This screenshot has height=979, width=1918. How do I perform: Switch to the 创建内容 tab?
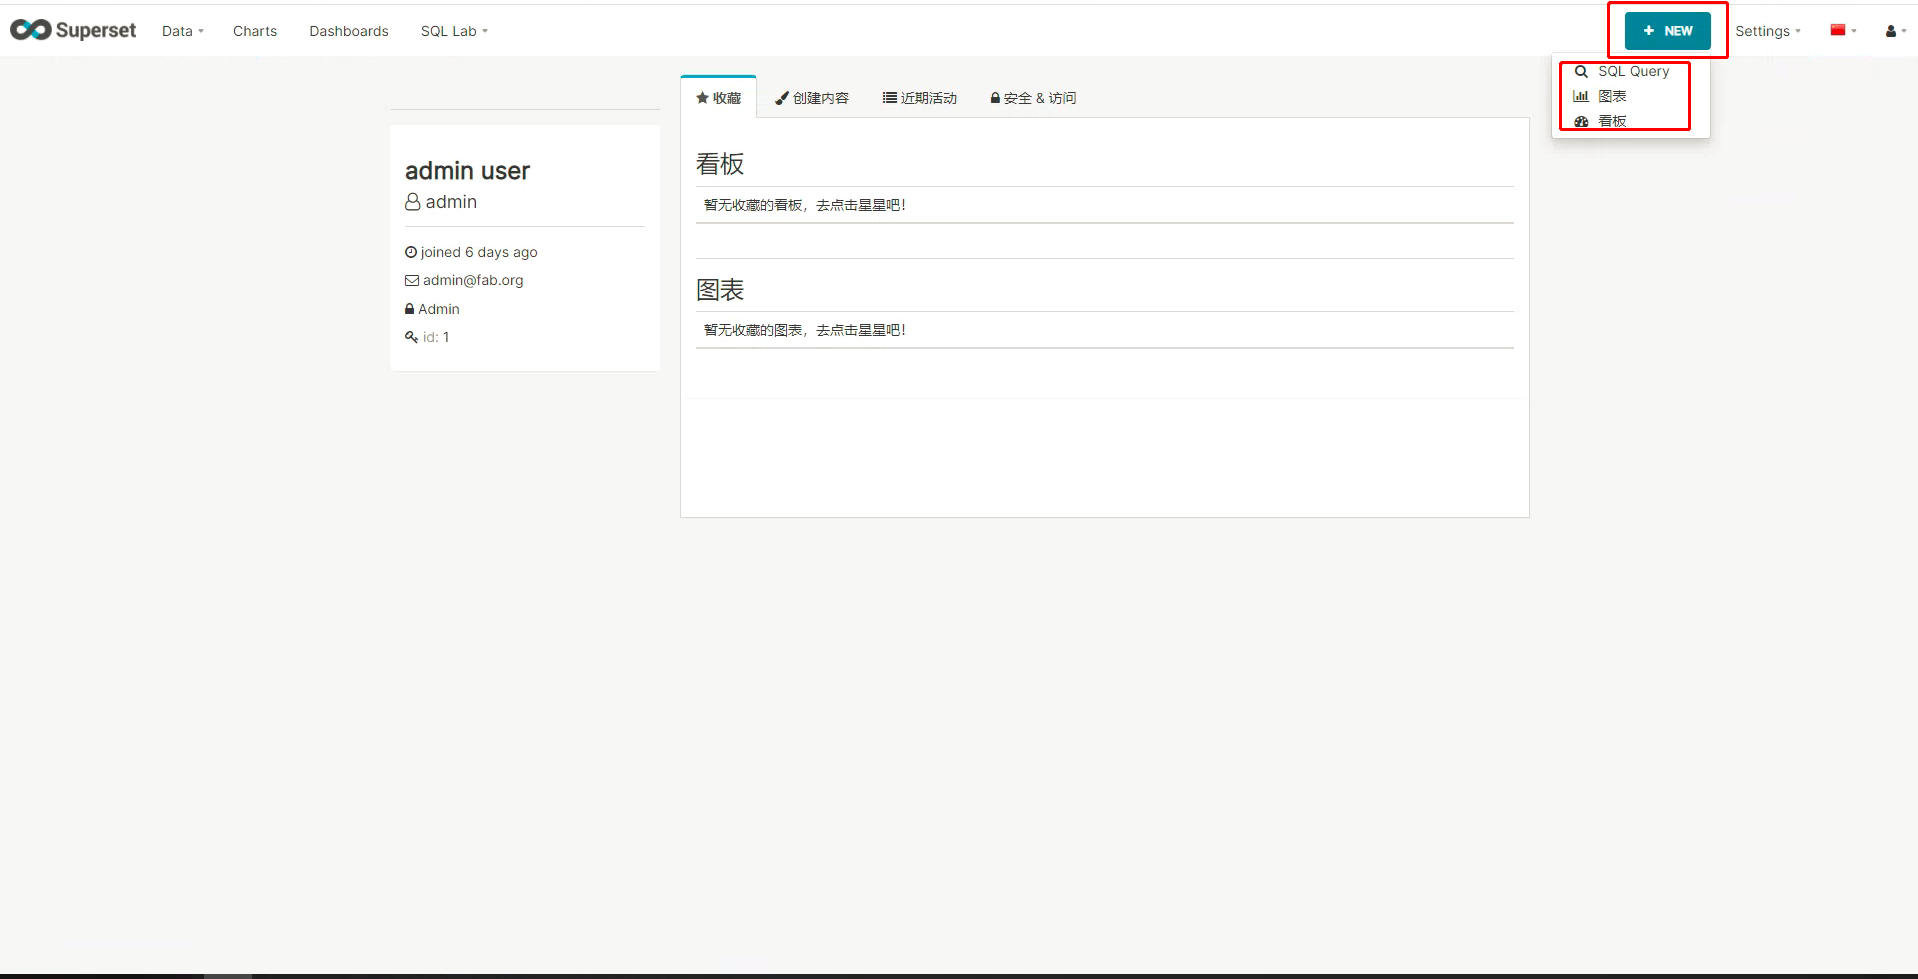coord(812,98)
